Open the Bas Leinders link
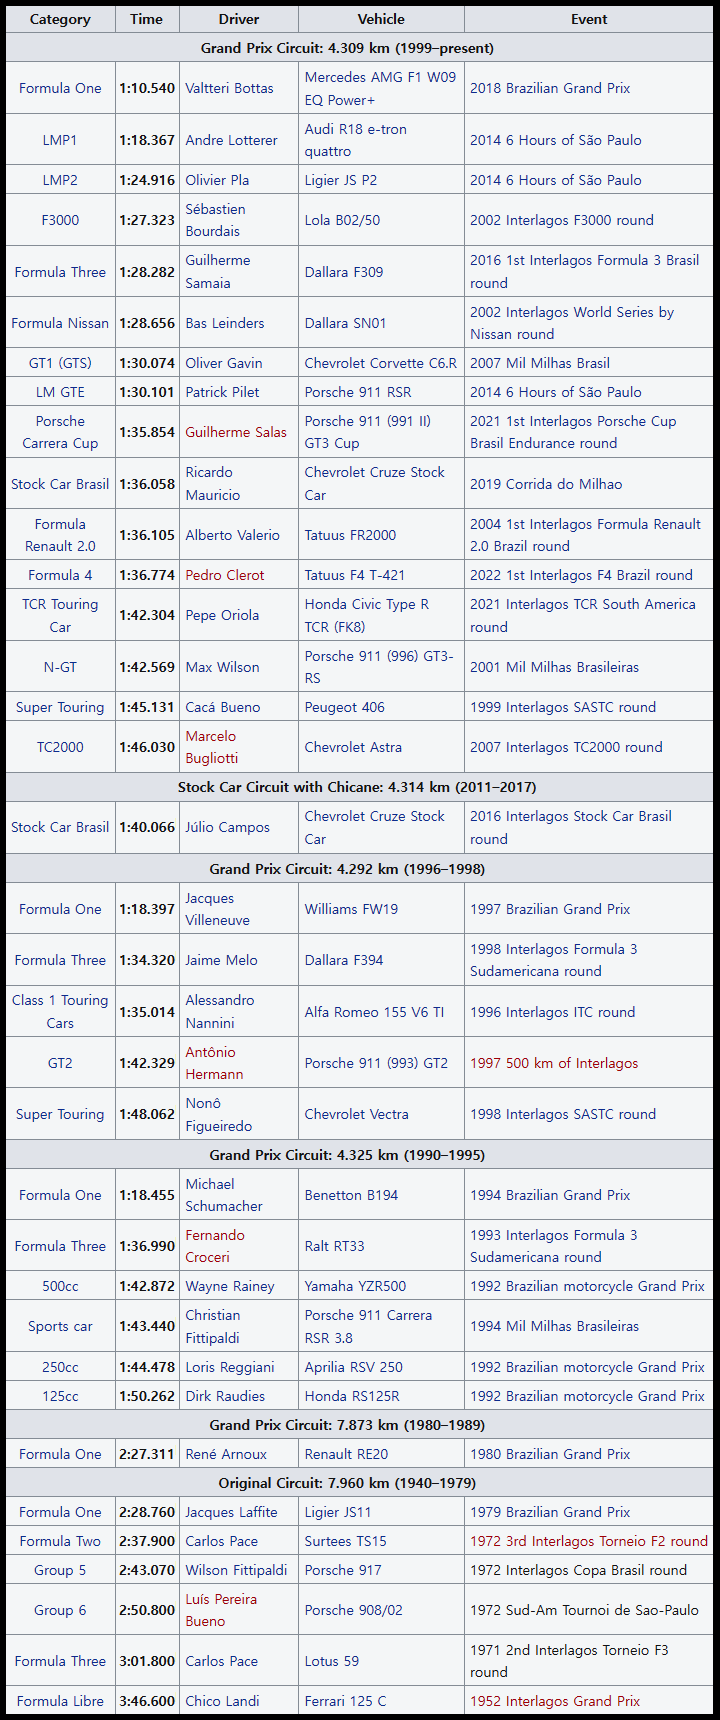The image size is (720, 1720). pos(225,323)
